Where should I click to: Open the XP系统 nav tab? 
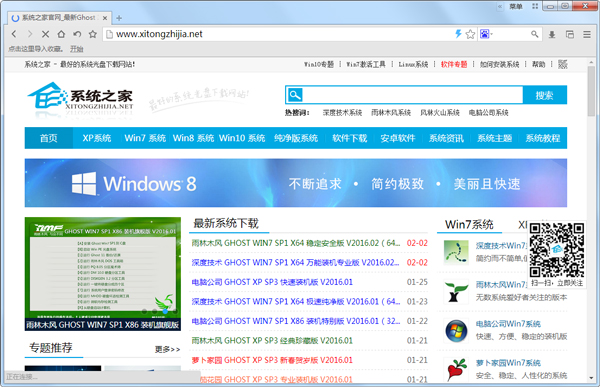(97, 138)
